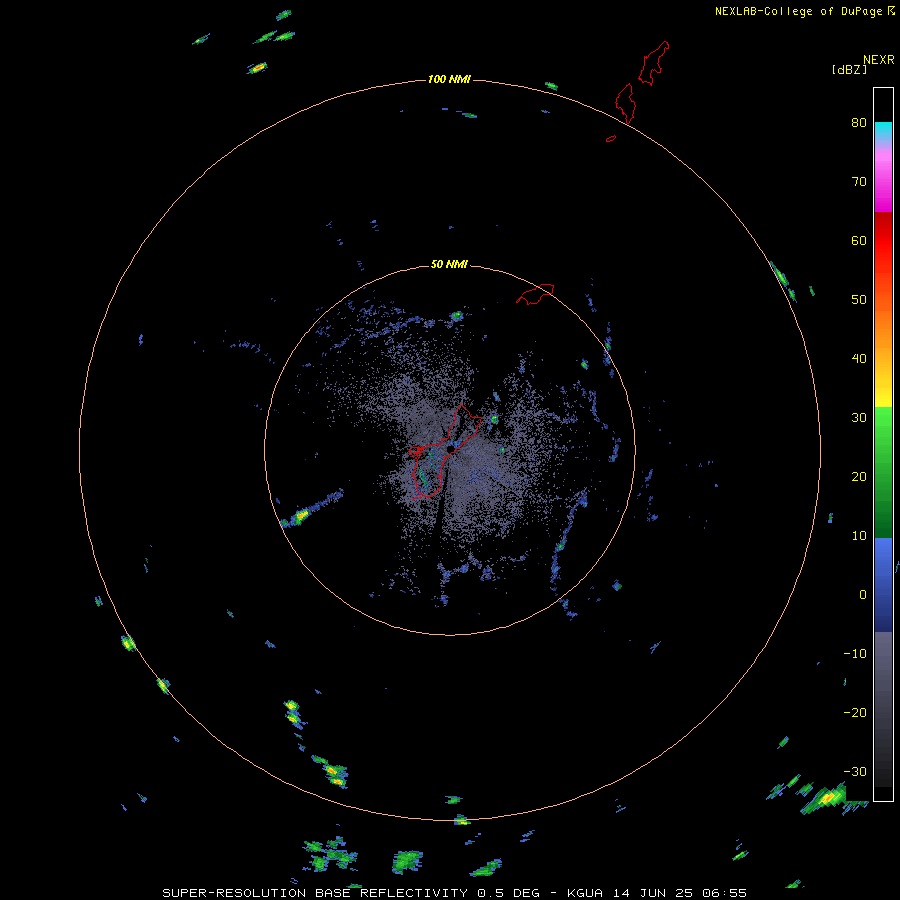Click the -30 value on the dBZ scale
Viewport: 900px width, 900px height.
click(855, 772)
